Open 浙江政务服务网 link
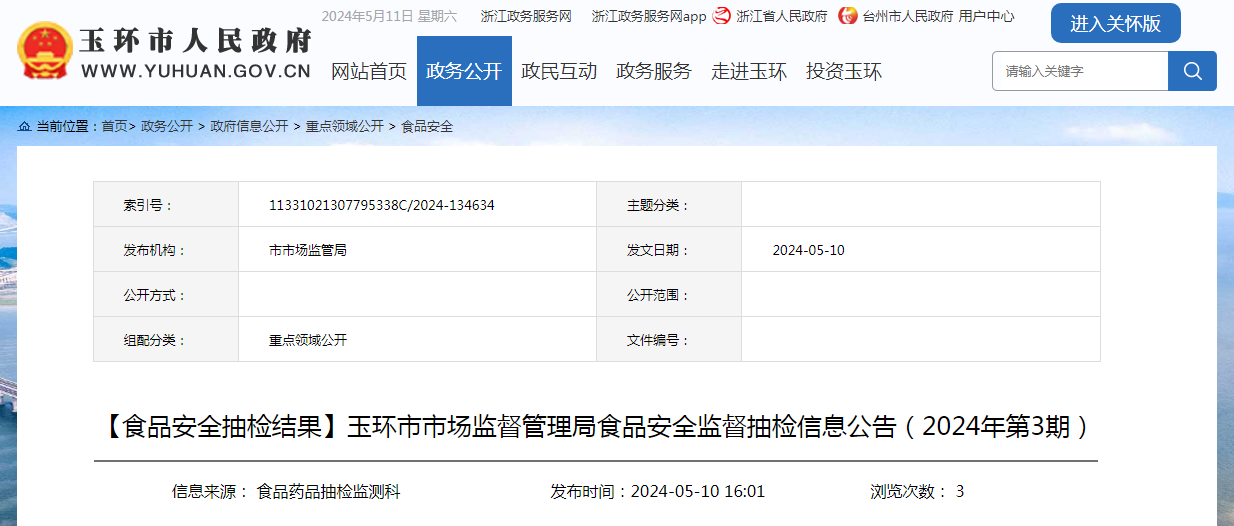This screenshot has width=1234, height=526. [526, 16]
